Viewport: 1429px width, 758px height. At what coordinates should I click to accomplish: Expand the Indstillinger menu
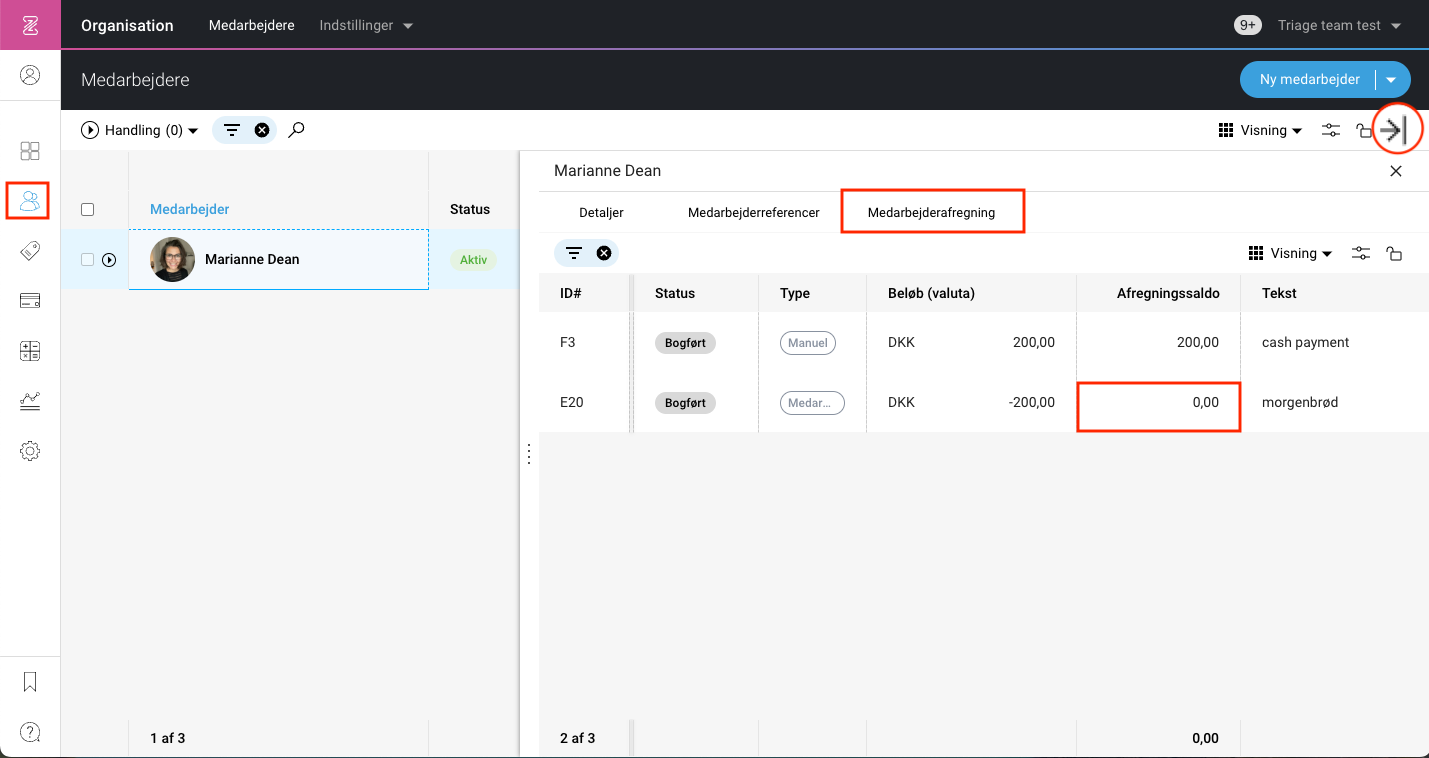(x=366, y=25)
